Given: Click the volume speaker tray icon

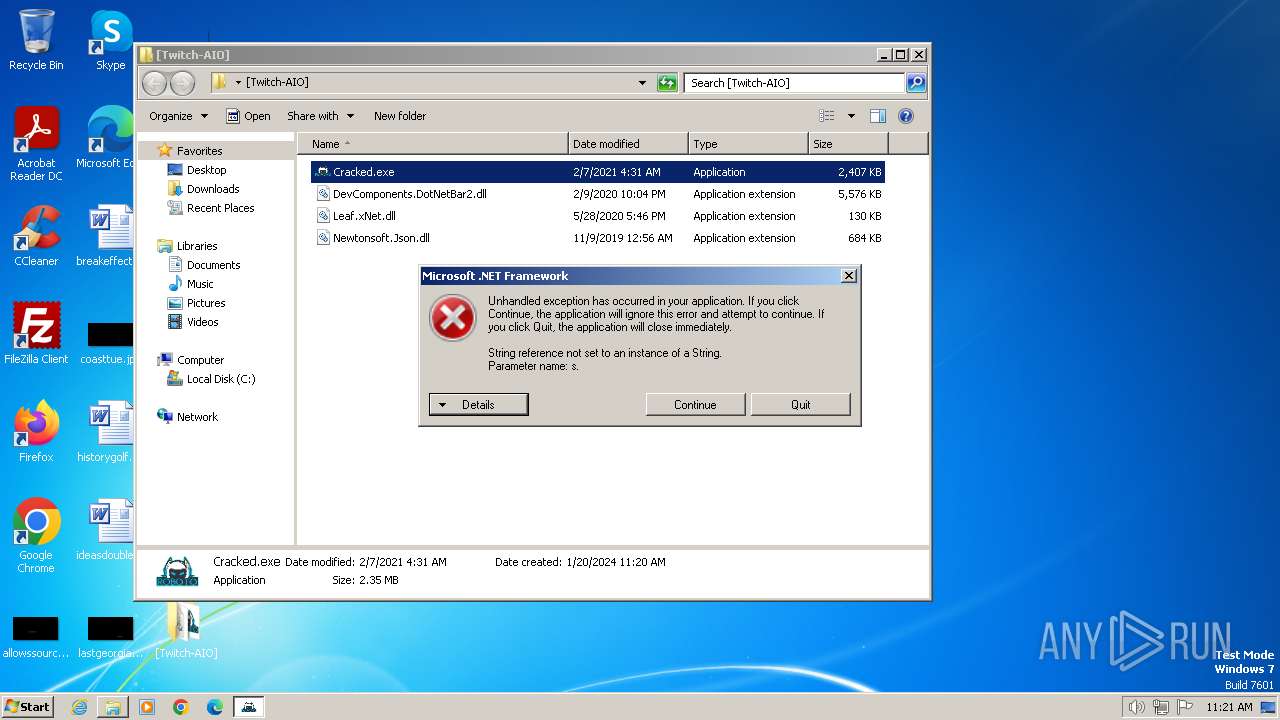Looking at the screenshot, I should [1136, 707].
